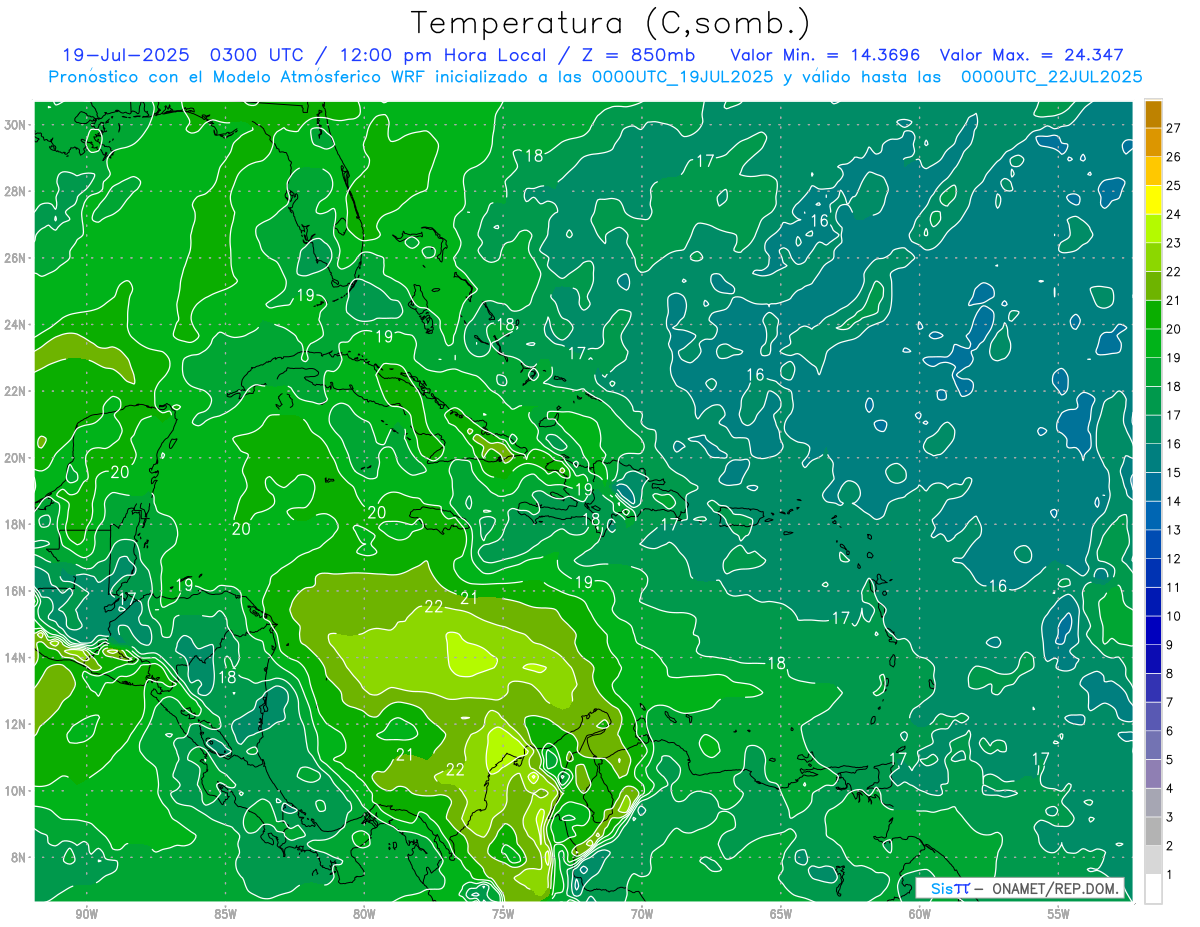Click the '90W' longitude axis label
The image size is (1200, 927).
[x=86, y=914]
